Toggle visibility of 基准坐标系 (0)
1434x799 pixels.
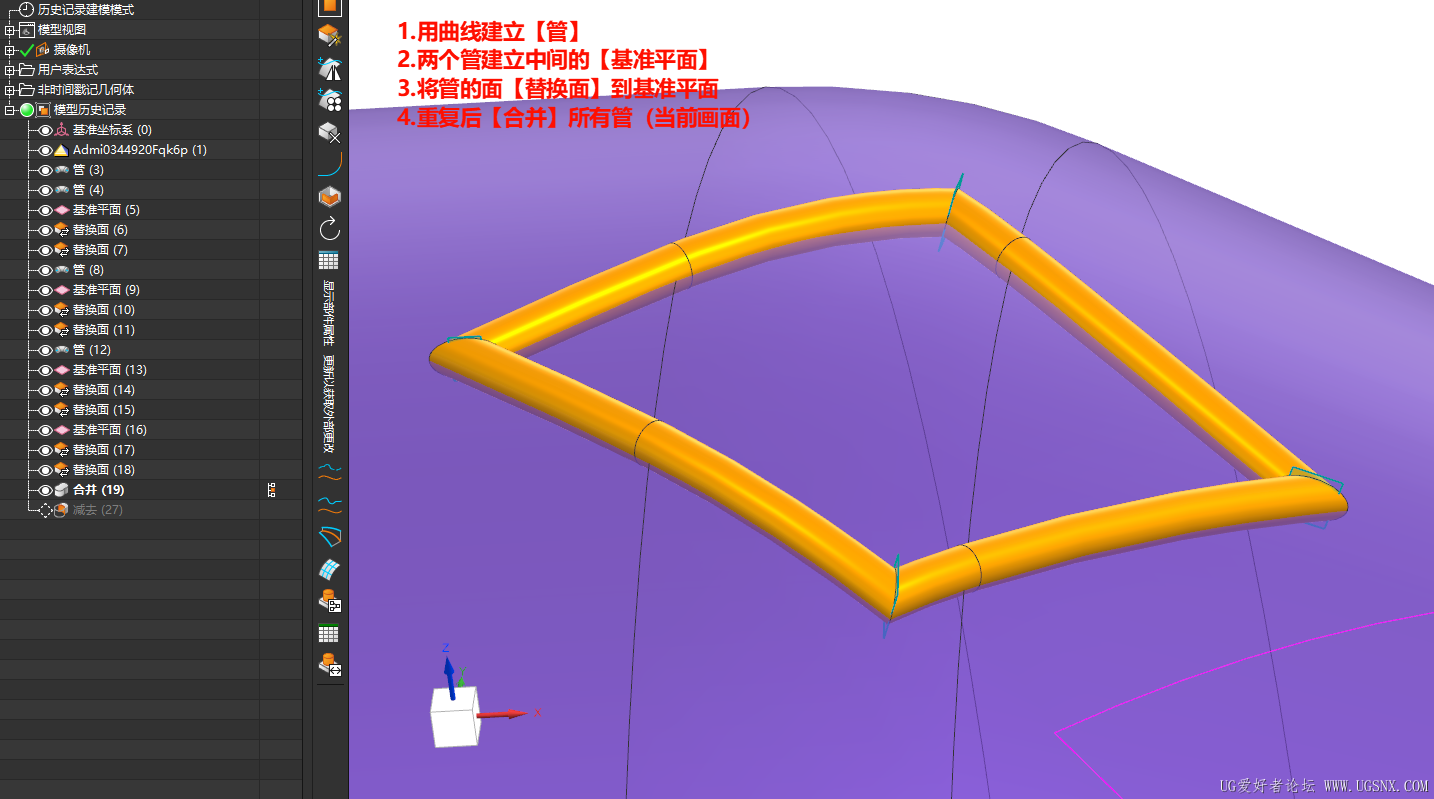[x=45, y=130]
